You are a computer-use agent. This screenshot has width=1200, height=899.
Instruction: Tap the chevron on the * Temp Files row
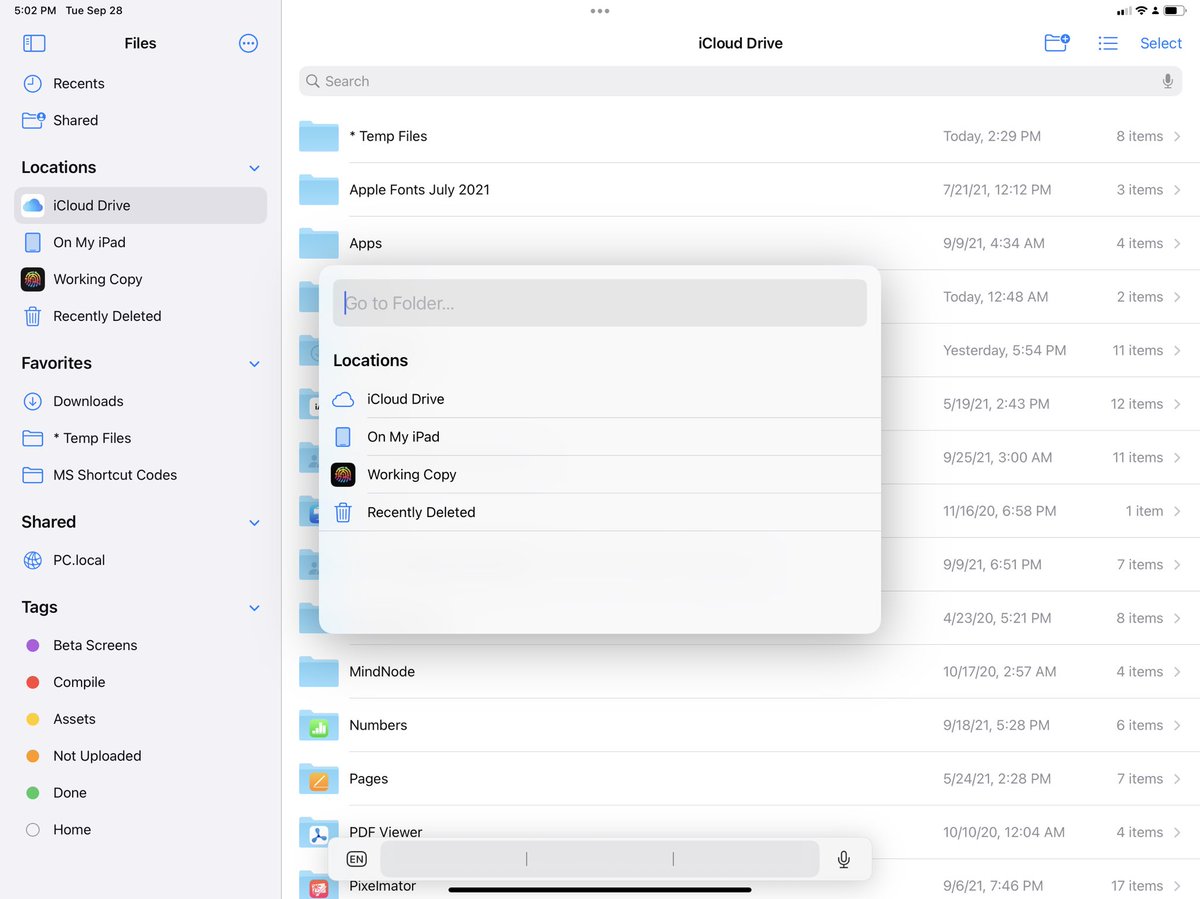click(x=1178, y=136)
